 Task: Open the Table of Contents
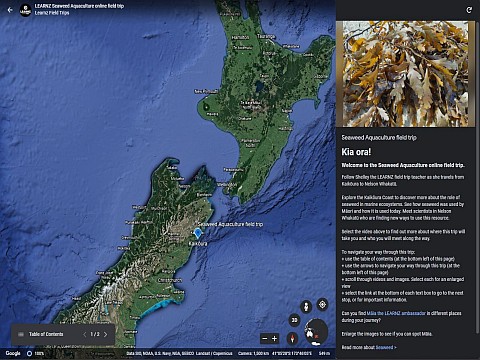click(x=46, y=334)
